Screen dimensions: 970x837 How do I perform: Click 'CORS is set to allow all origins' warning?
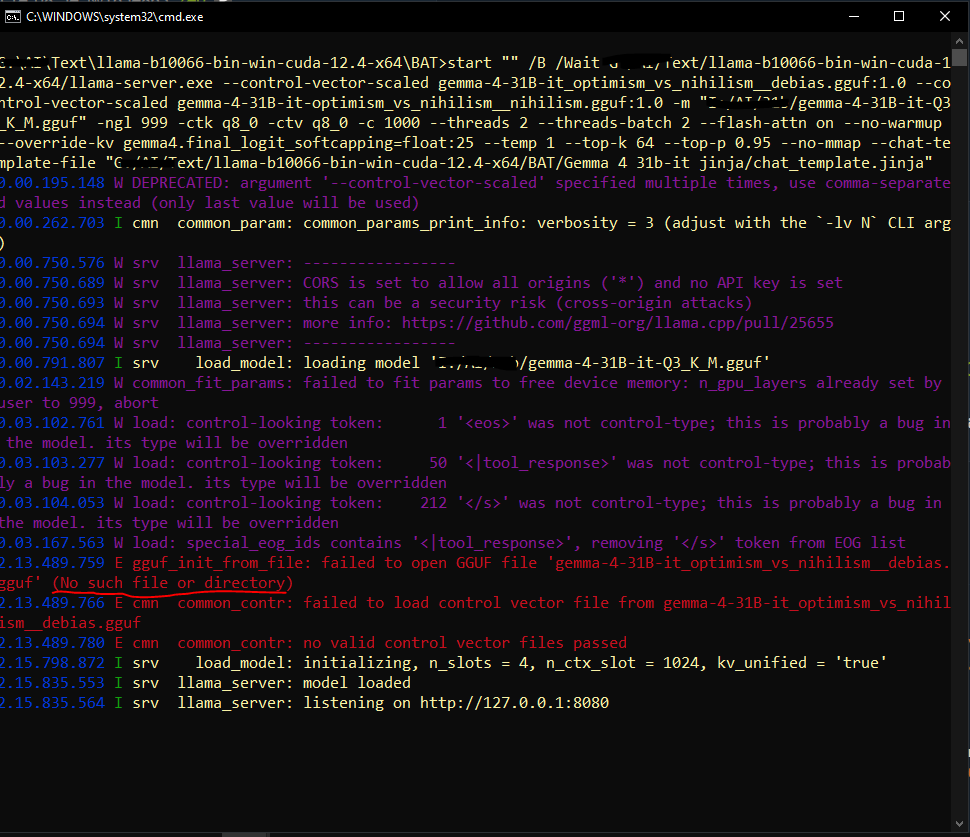click(x=446, y=283)
